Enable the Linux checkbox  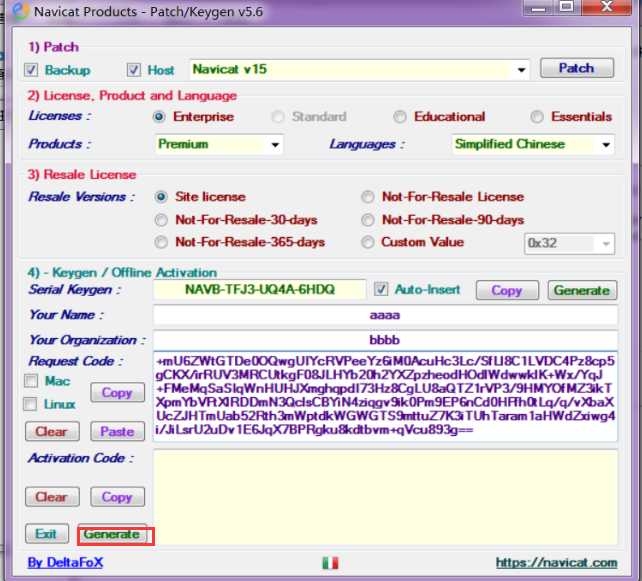(30, 404)
